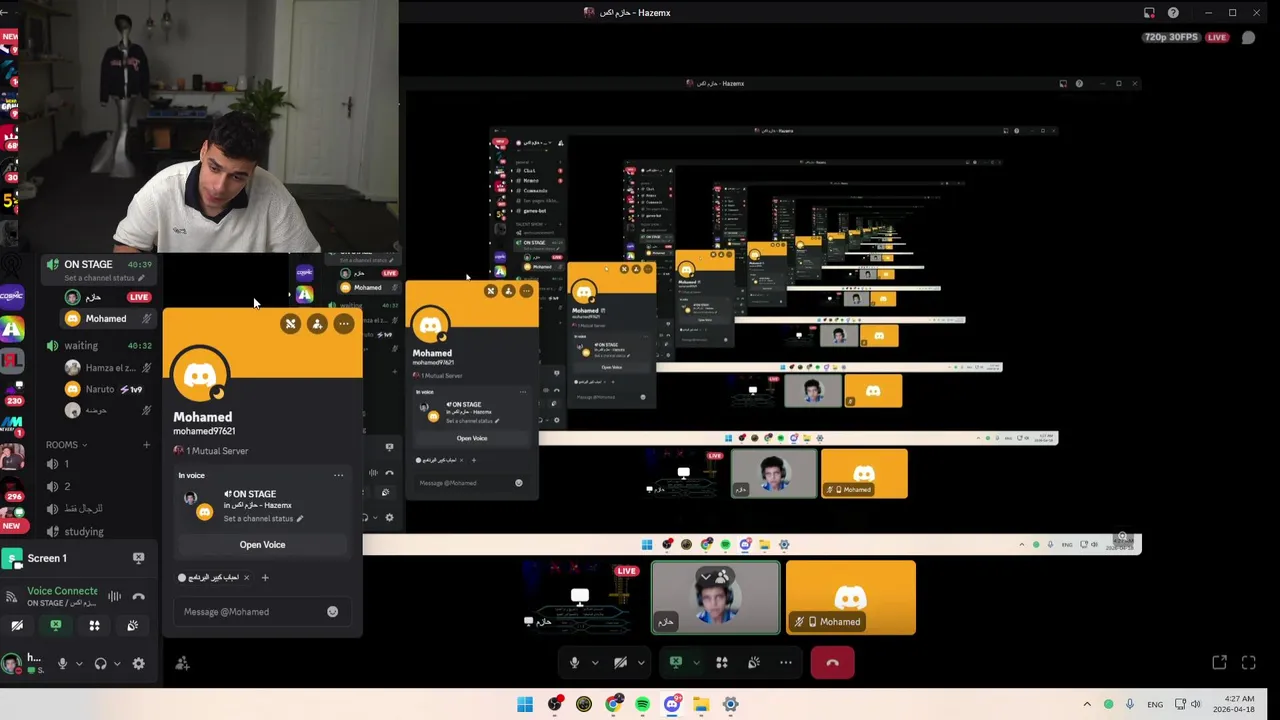Open the sidebar activities launcher icon
This screenshot has height=720, width=1280.
click(94, 625)
